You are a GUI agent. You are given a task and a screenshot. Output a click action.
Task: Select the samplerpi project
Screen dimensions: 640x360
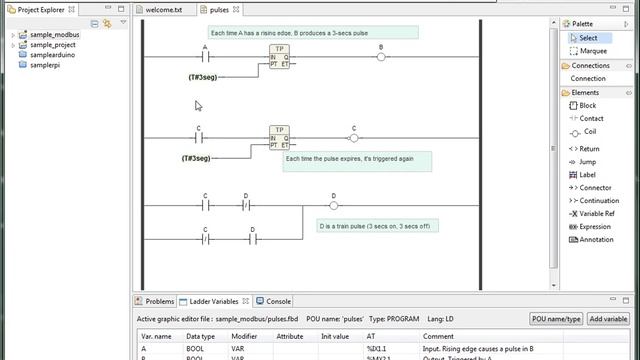(x=40, y=65)
